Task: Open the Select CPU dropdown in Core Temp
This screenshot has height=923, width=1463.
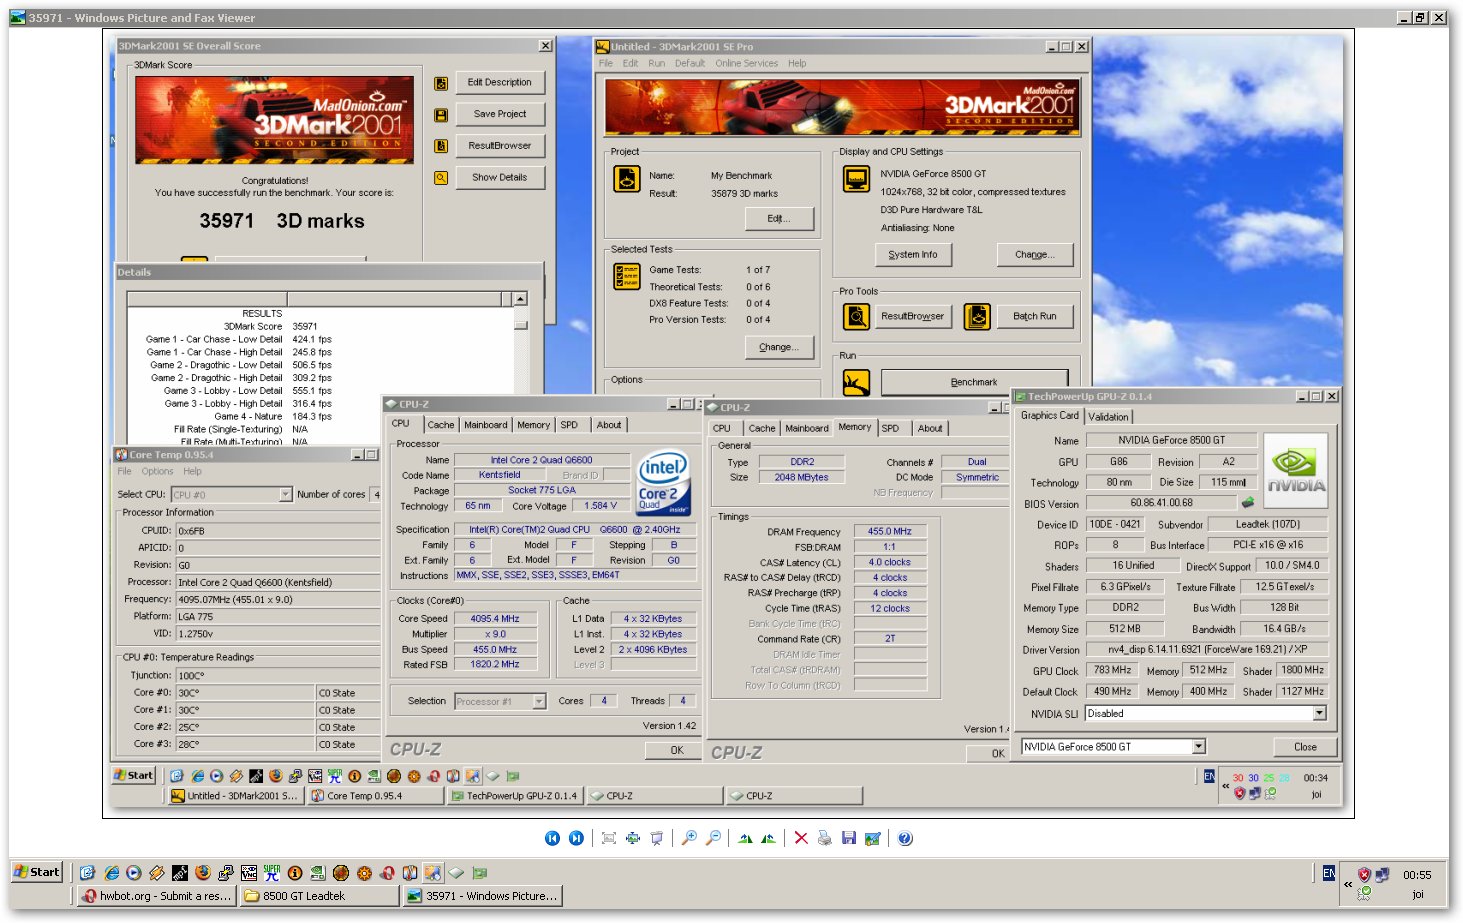Action: [286, 494]
